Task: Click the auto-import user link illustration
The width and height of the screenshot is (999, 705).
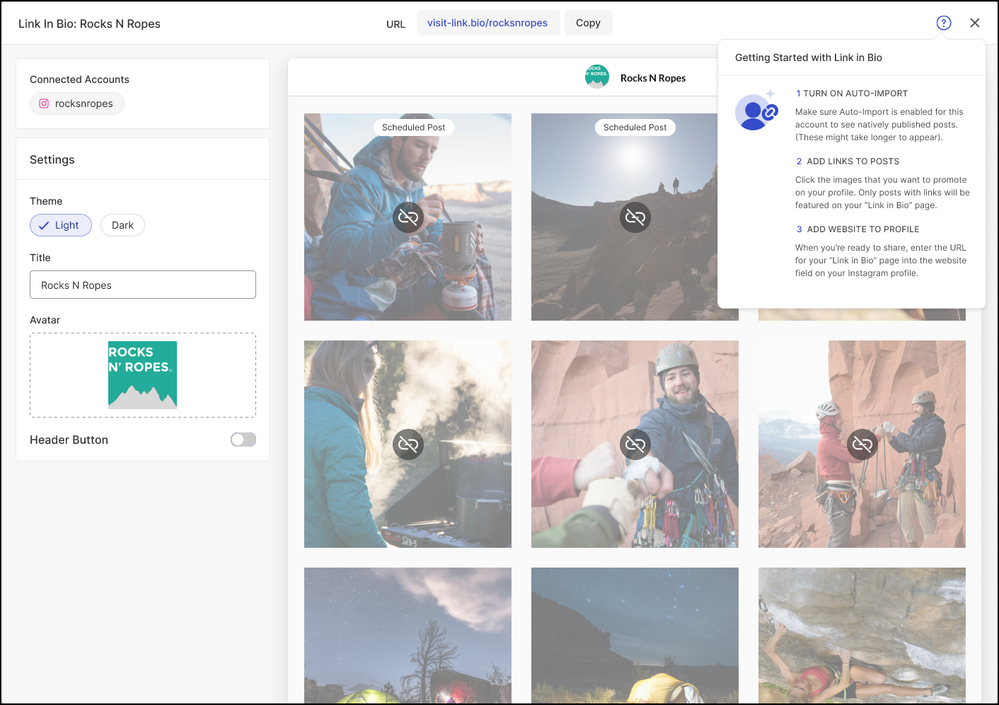Action: [756, 110]
